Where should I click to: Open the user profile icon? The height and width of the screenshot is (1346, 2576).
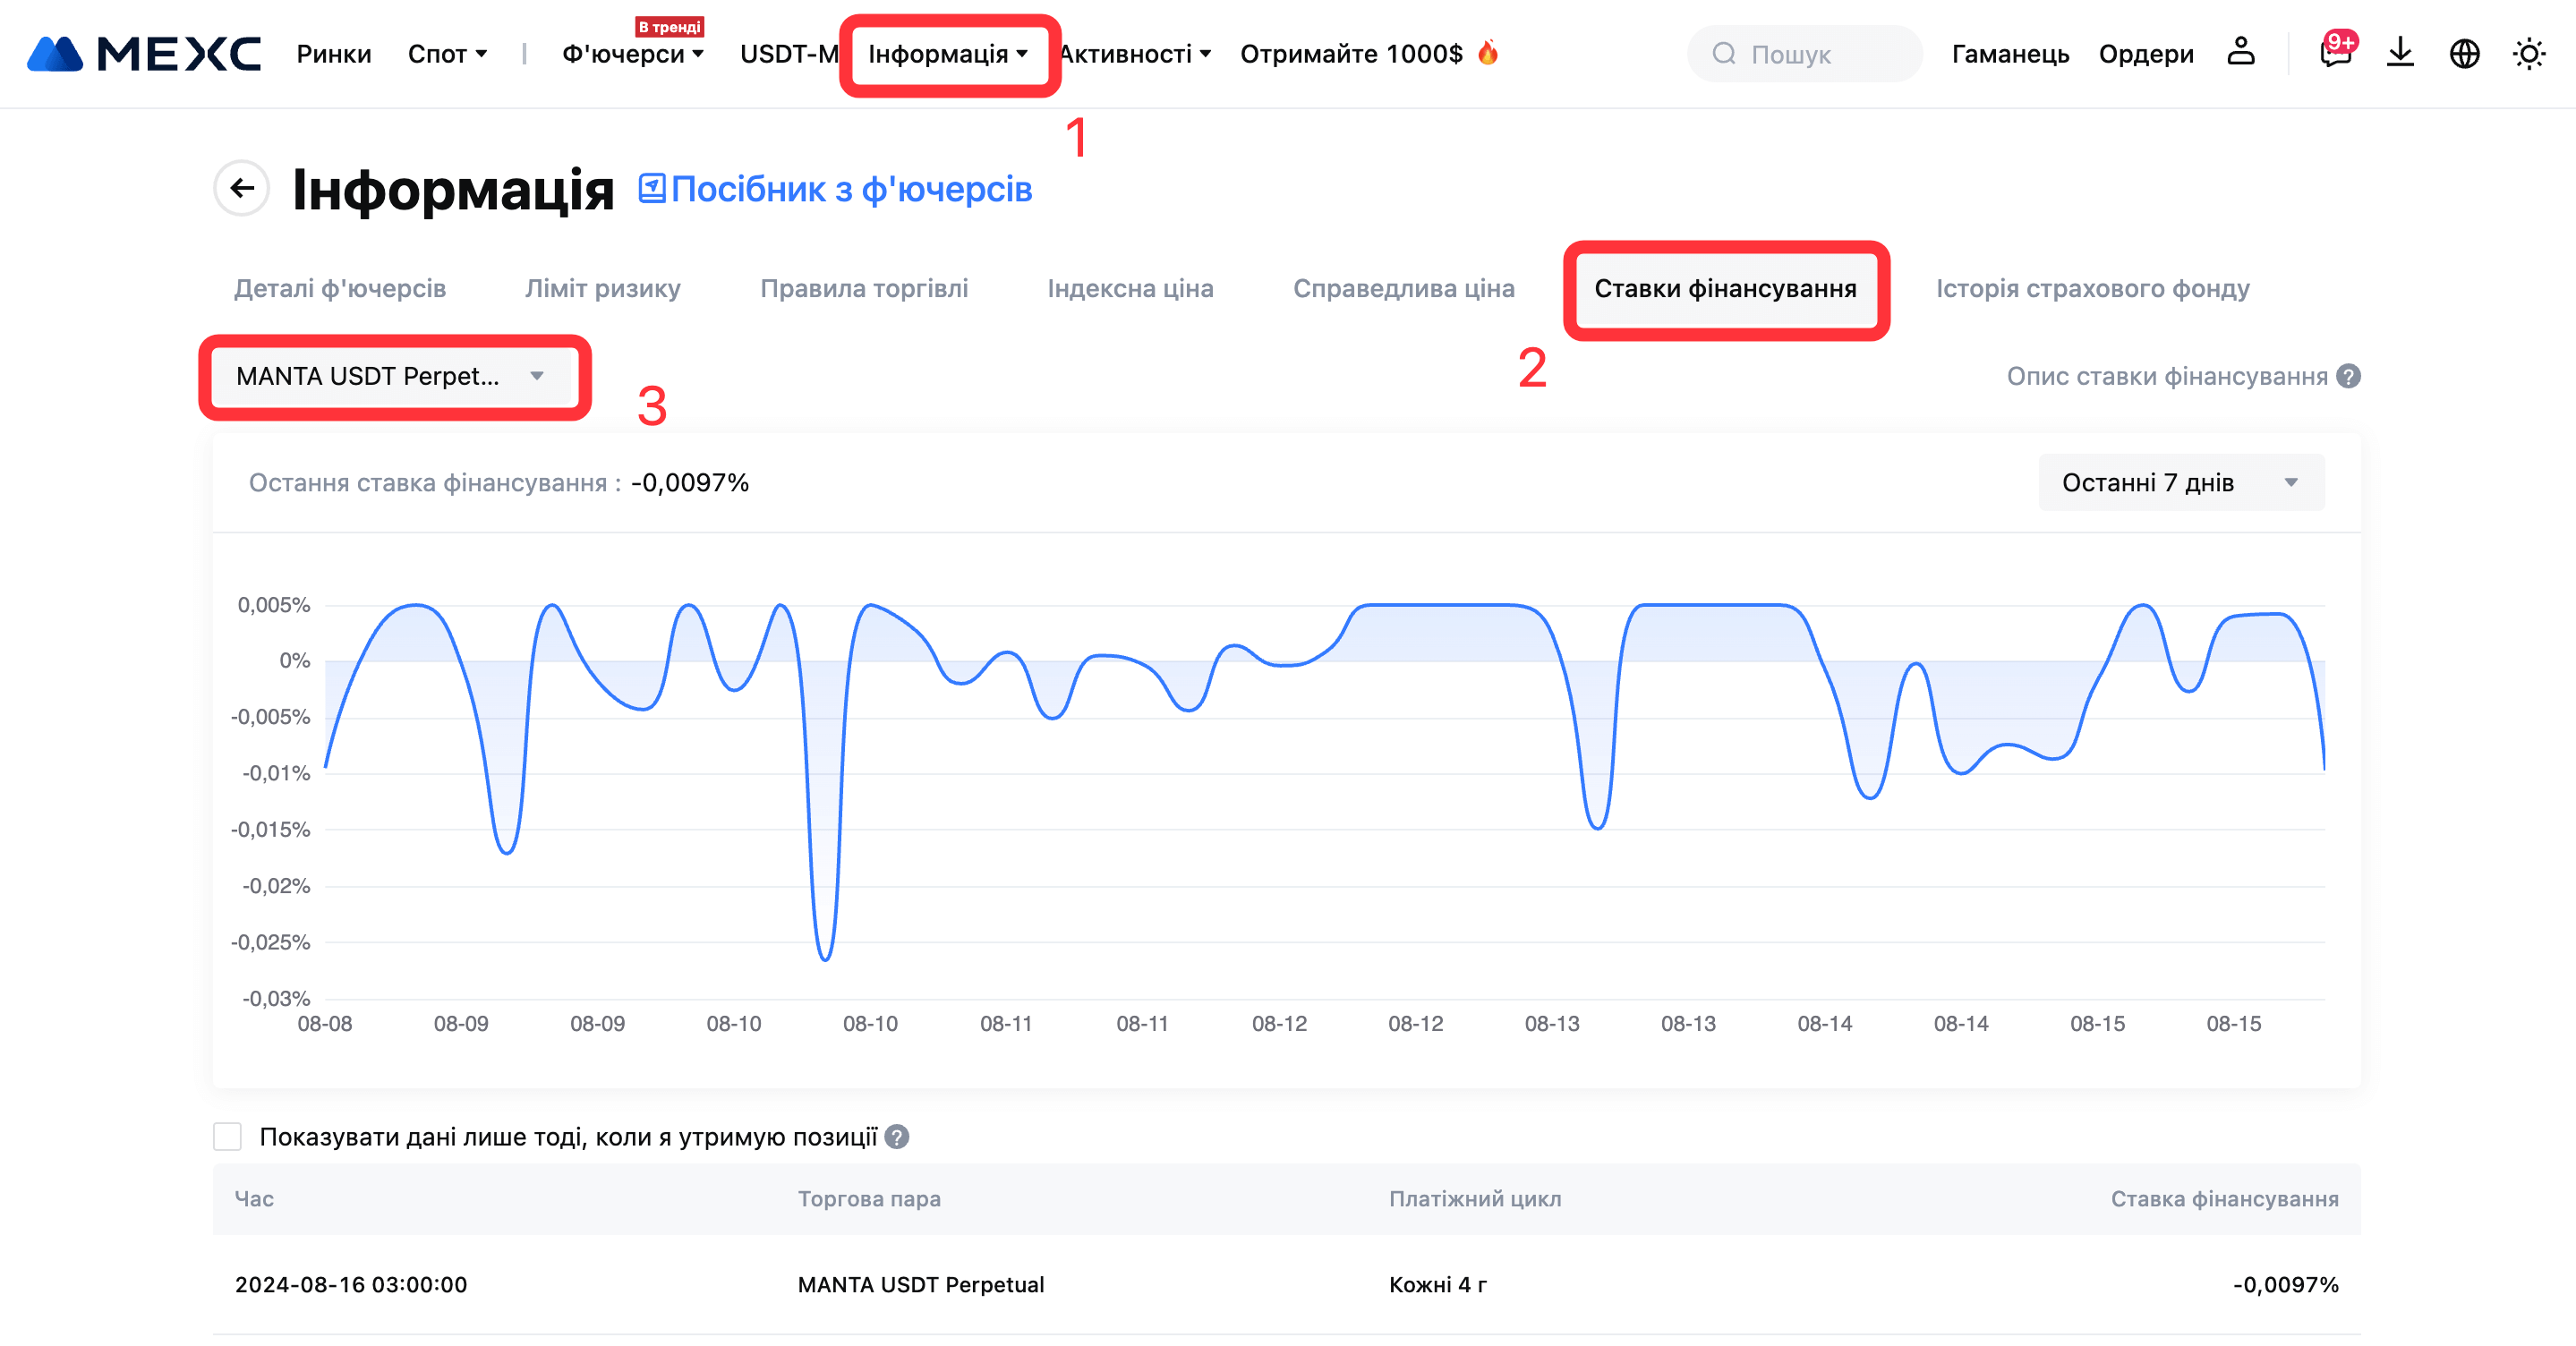[x=2240, y=52]
